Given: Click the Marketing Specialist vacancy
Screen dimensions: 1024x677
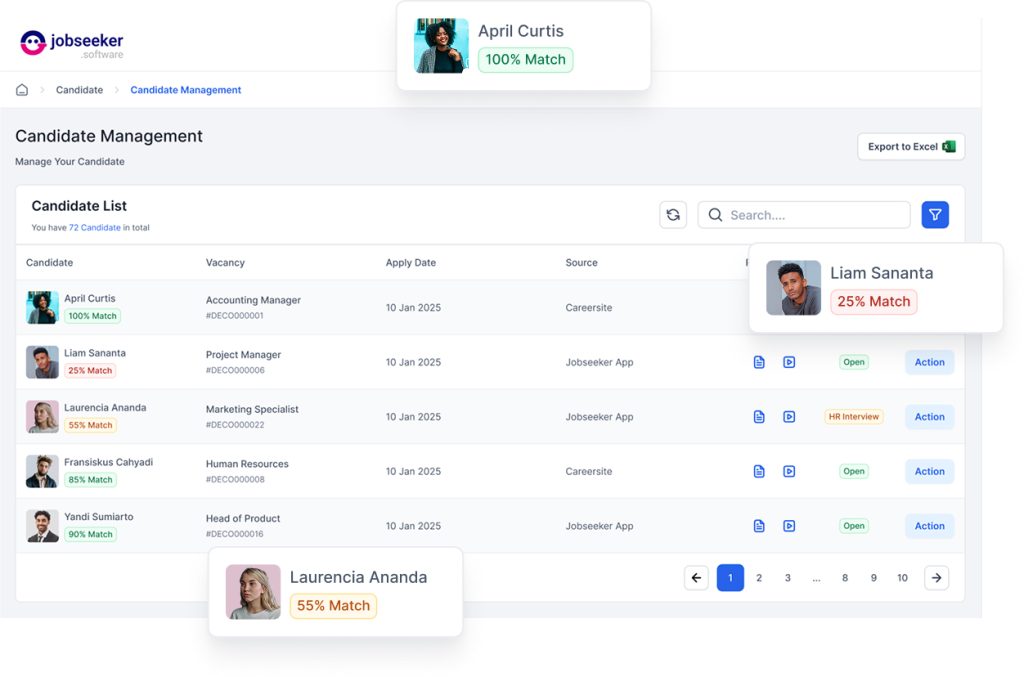Looking at the screenshot, I should point(252,409).
